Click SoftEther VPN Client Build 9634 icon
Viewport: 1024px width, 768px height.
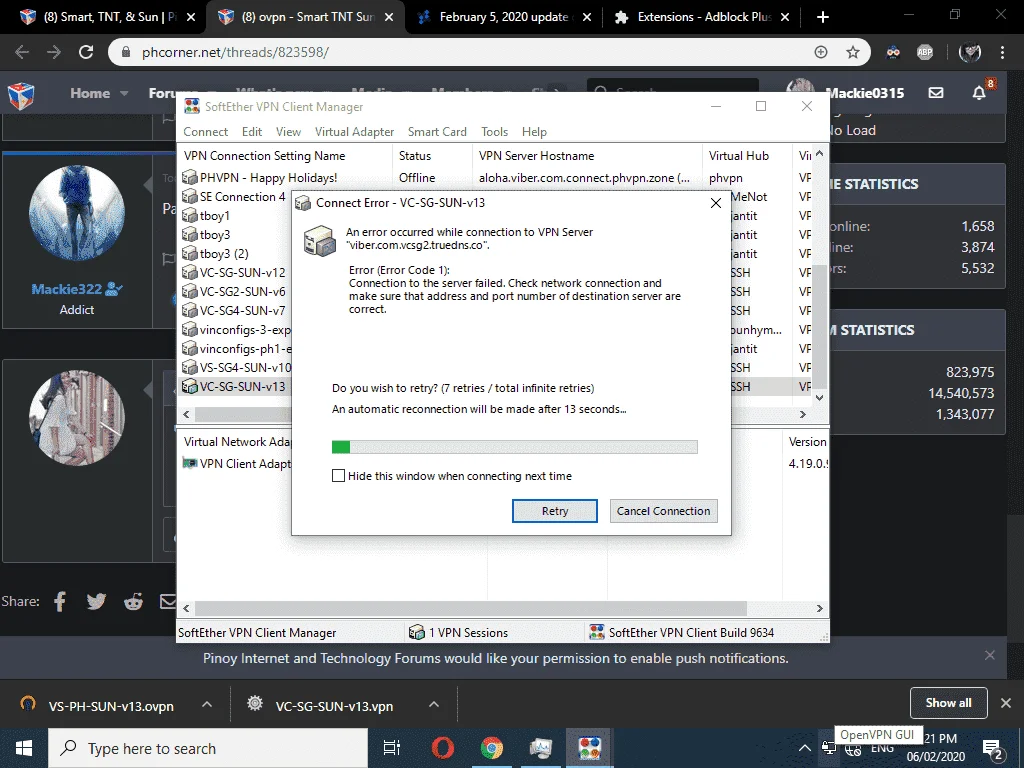coord(596,632)
